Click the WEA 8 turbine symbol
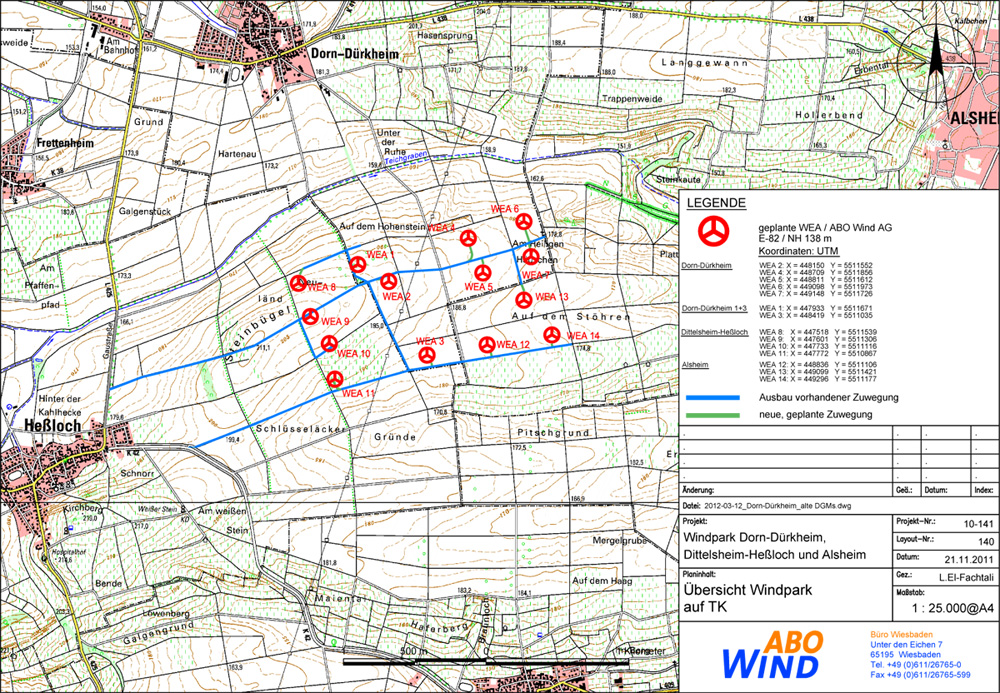1000x693 pixels. coord(298,284)
